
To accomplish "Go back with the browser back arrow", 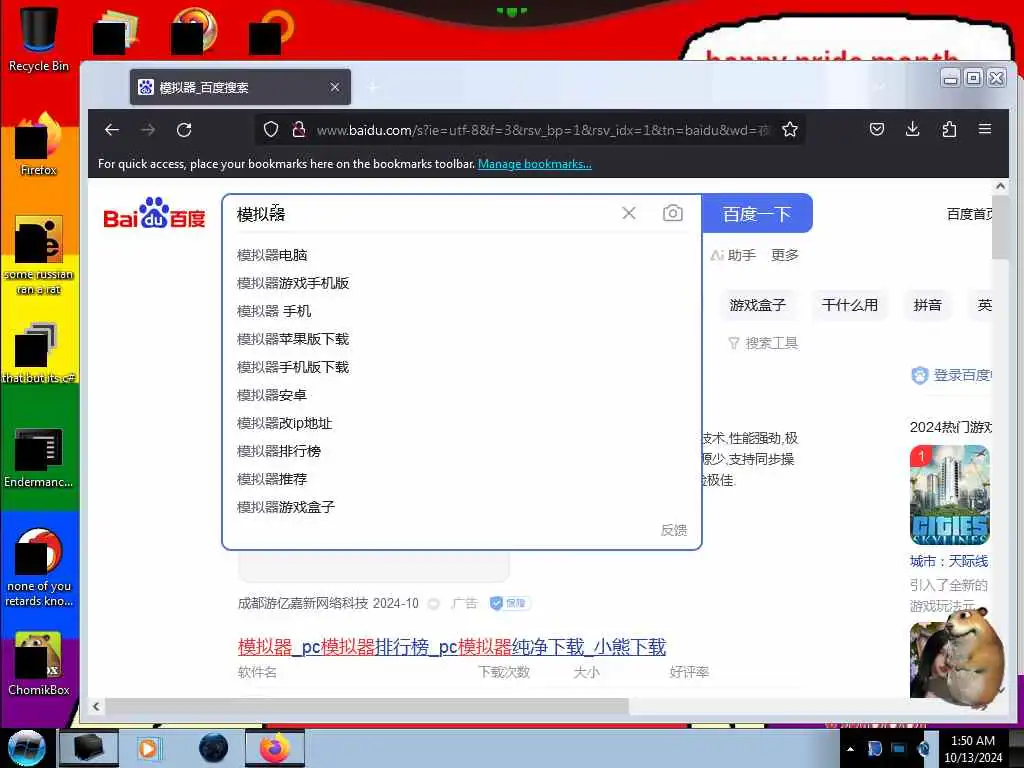I will tap(112, 130).
